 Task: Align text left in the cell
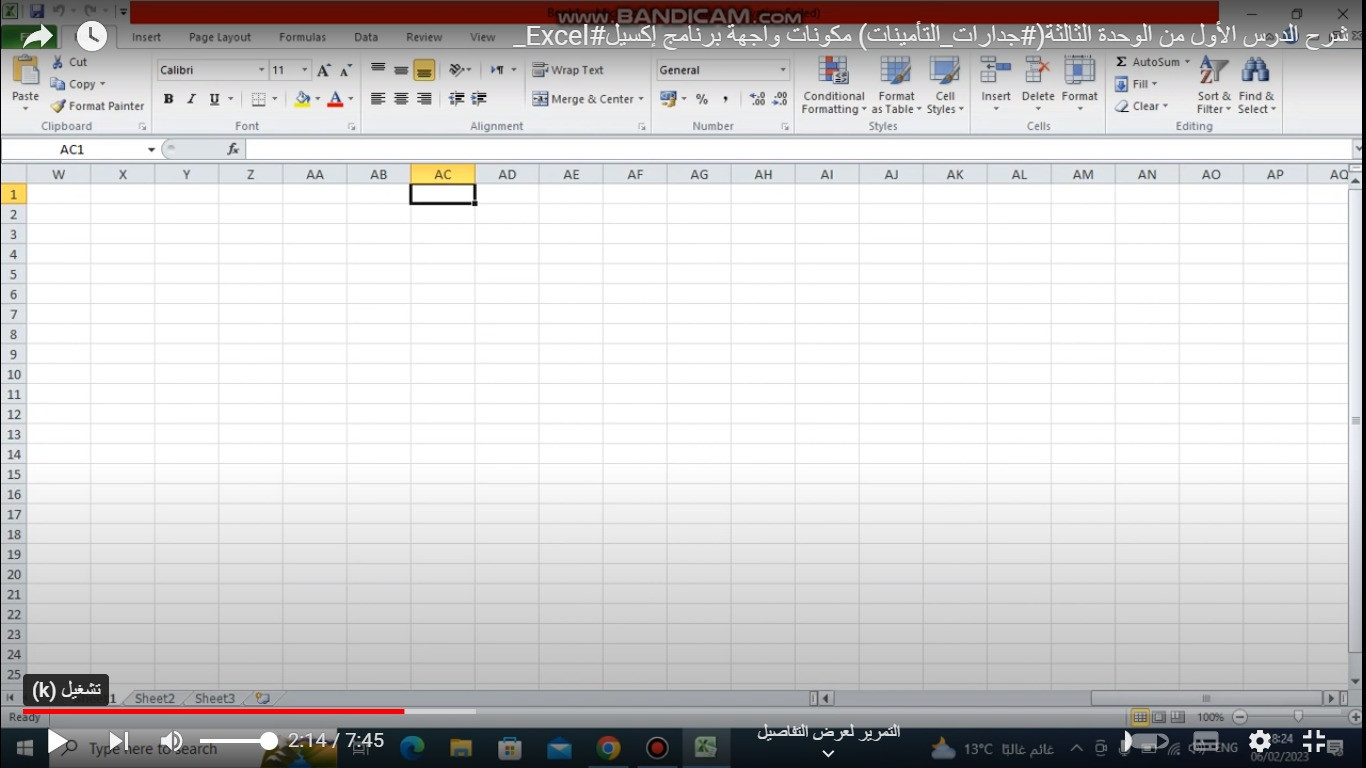[x=378, y=99]
